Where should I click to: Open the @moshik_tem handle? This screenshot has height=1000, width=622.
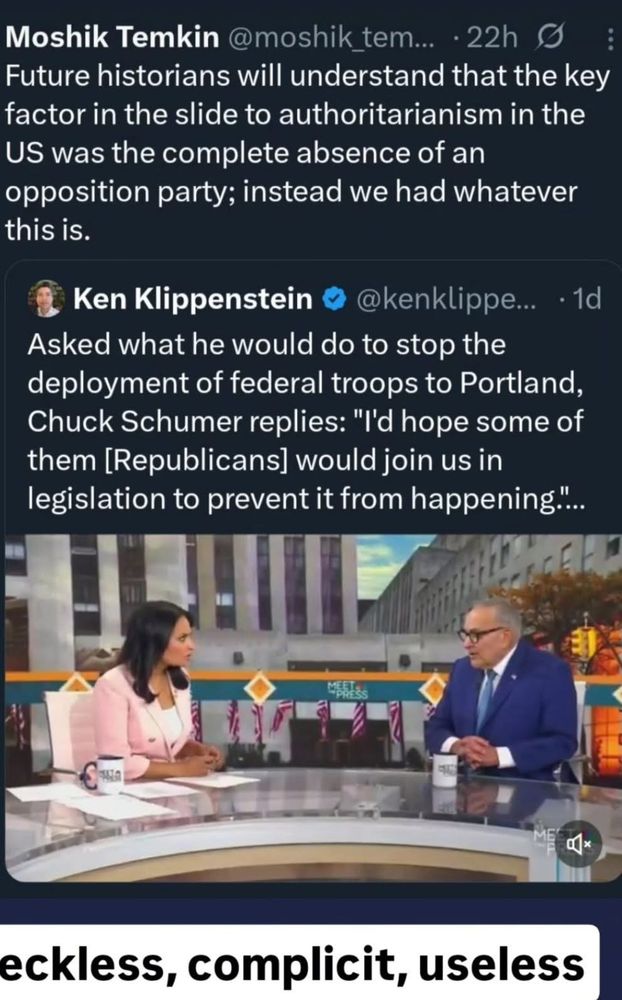point(329,38)
